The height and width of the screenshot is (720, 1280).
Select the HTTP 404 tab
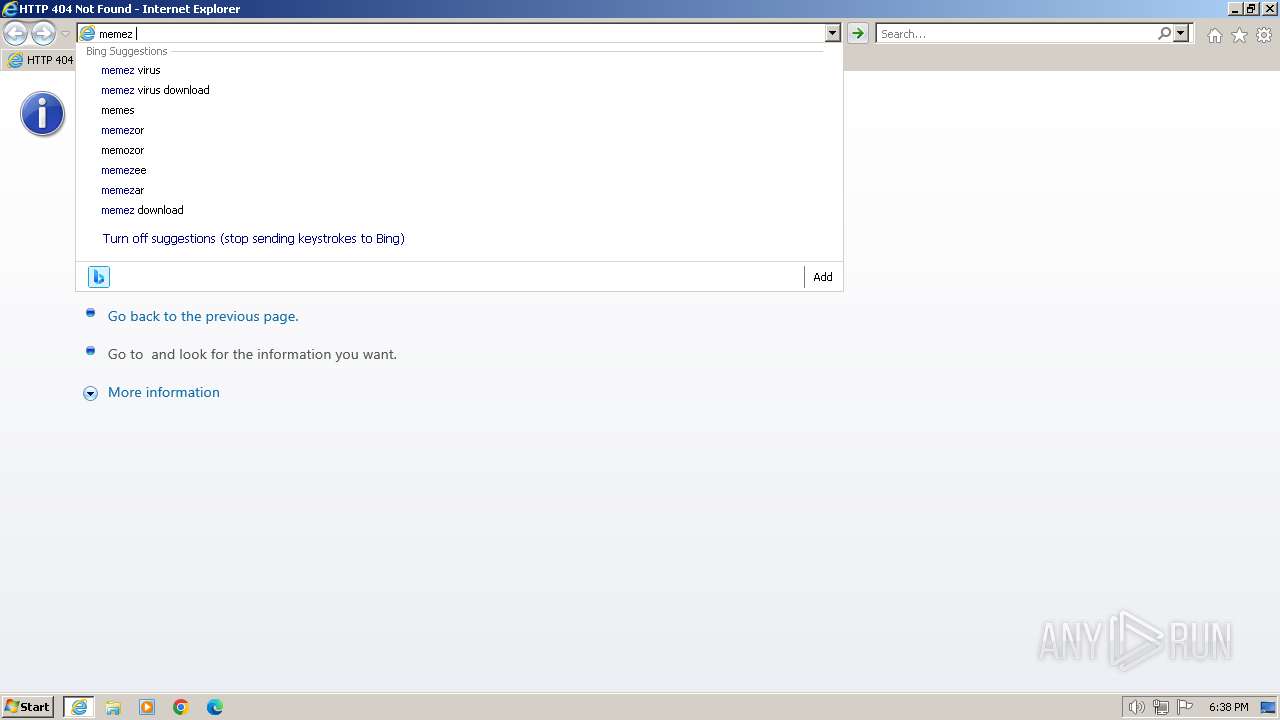point(40,60)
